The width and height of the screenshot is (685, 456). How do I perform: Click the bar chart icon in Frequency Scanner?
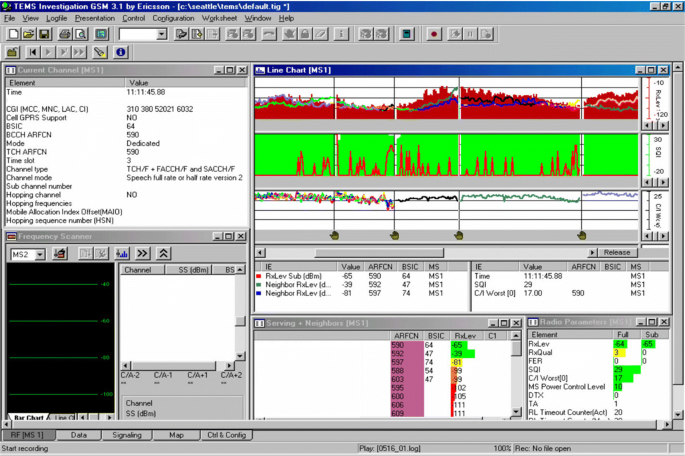[122, 253]
